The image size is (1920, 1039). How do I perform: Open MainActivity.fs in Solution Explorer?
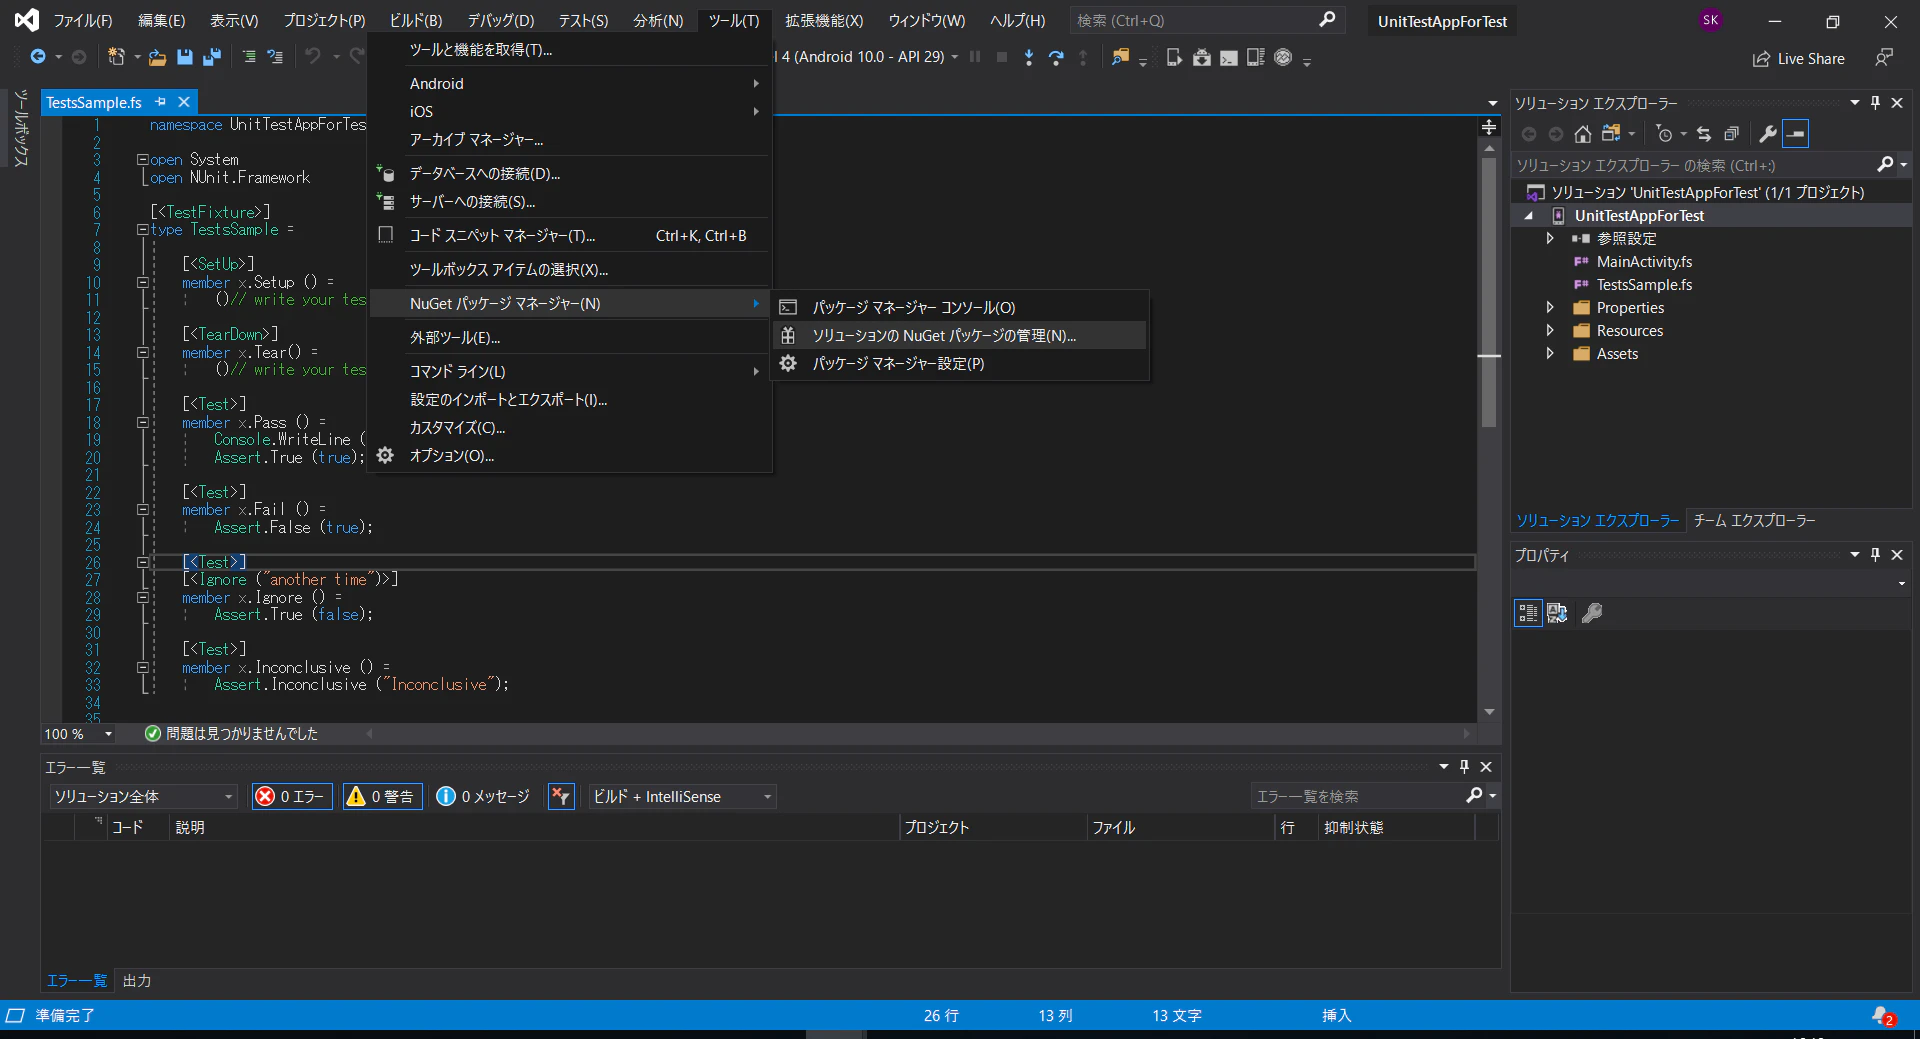click(1644, 262)
